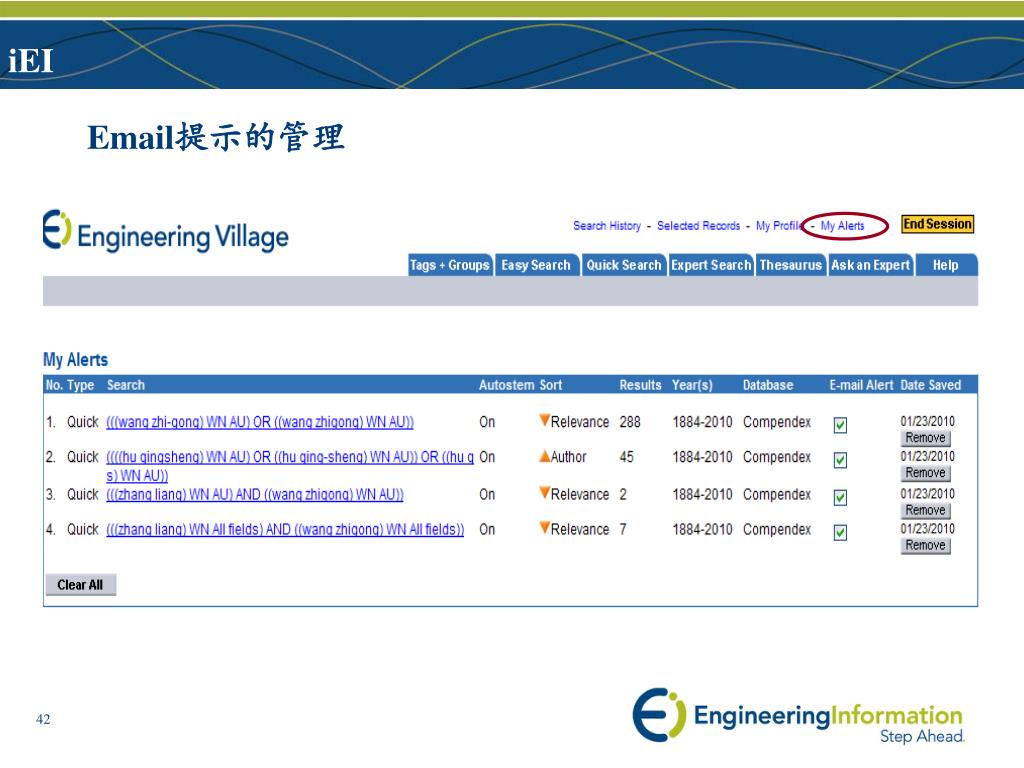This screenshot has height=768, width=1024.
Task: Open the zhang liang AND wang zhigong WN AU search
Action: pyautogui.click(x=255, y=495)
